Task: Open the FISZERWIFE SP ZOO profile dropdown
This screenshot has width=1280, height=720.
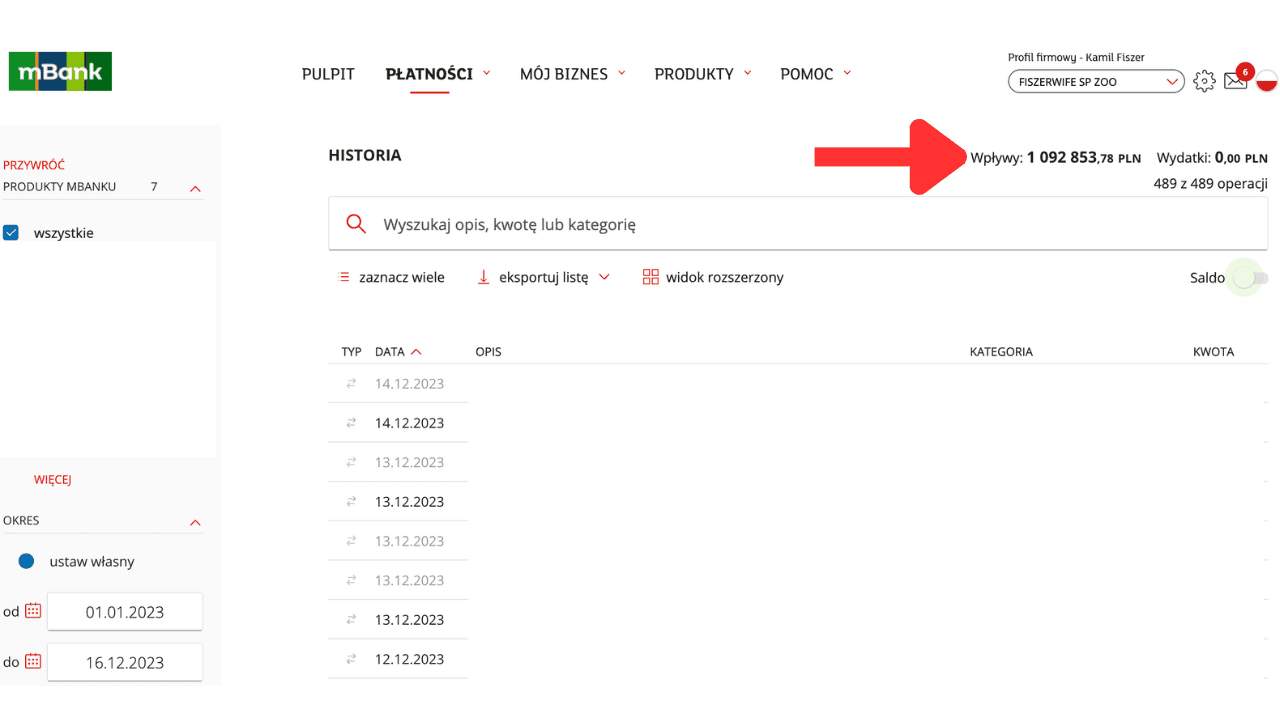Action: point(1096,81)
